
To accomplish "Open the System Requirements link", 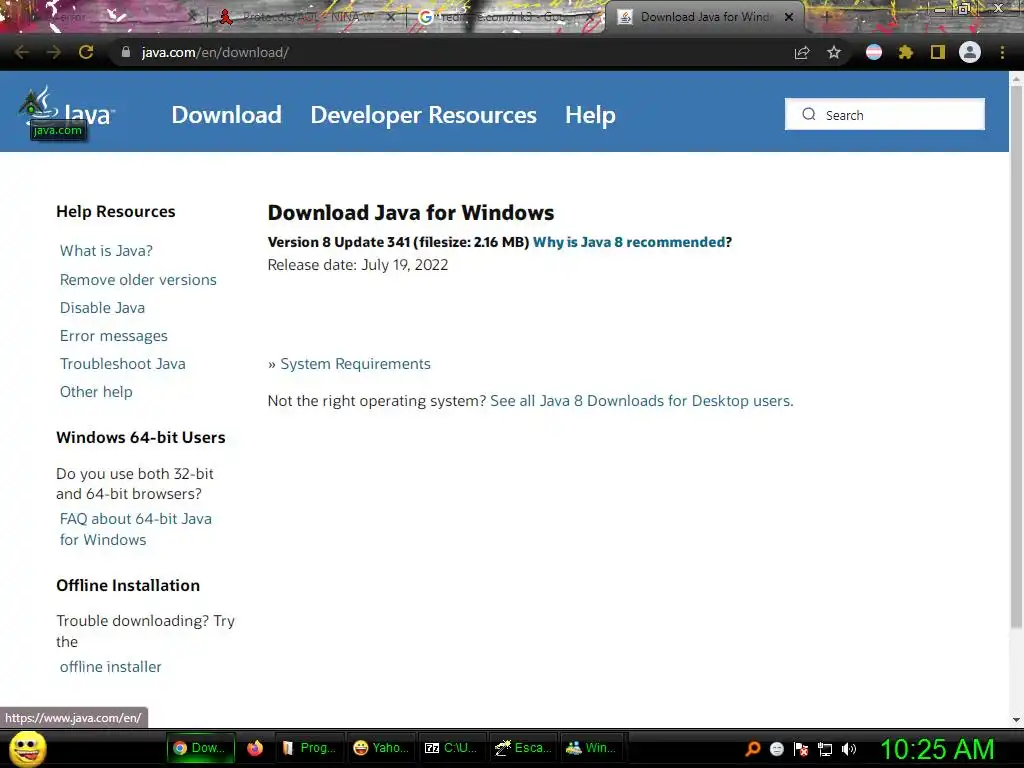I will coord(355,364).
